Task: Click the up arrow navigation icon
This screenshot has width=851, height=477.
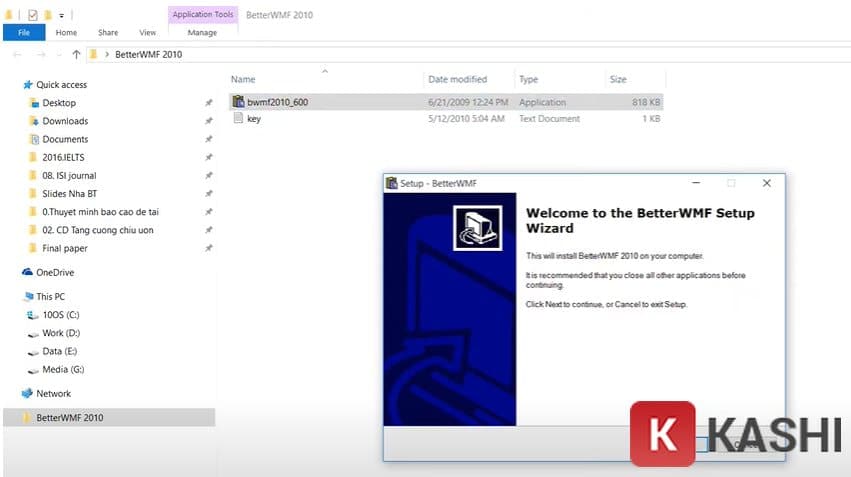Action: click(76, 54)
